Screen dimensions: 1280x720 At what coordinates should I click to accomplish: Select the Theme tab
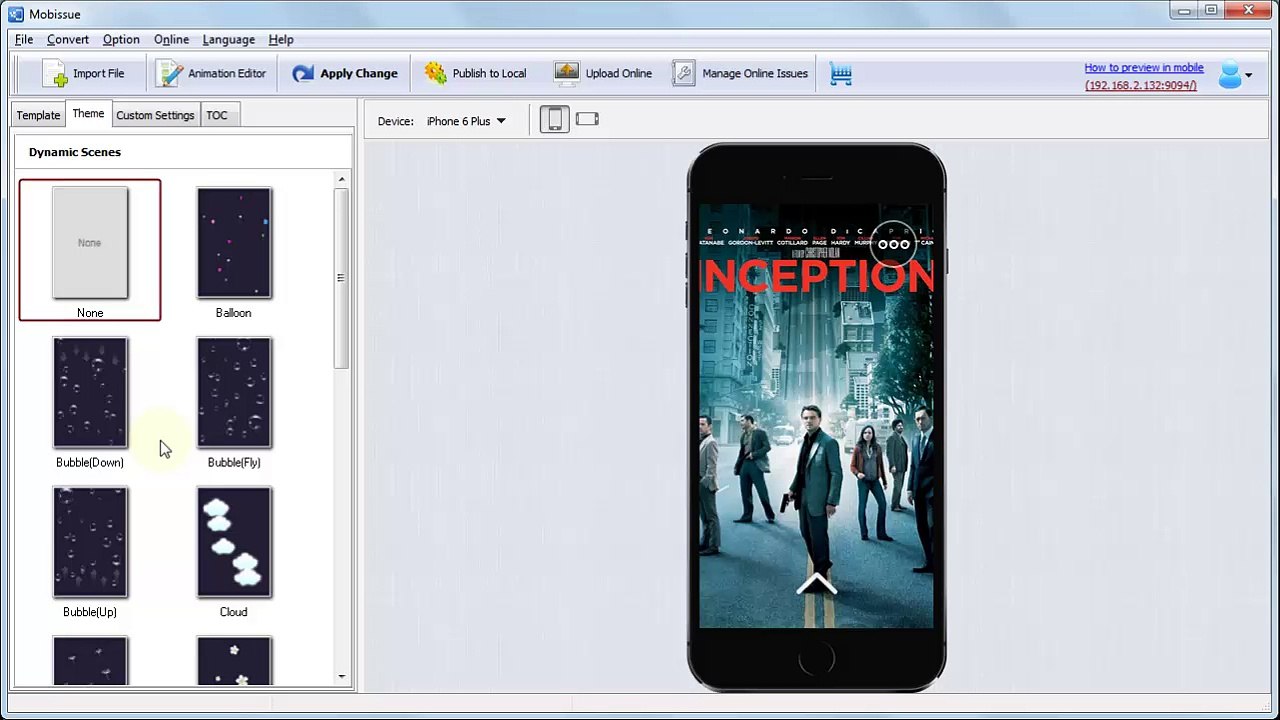coord(88,114)
